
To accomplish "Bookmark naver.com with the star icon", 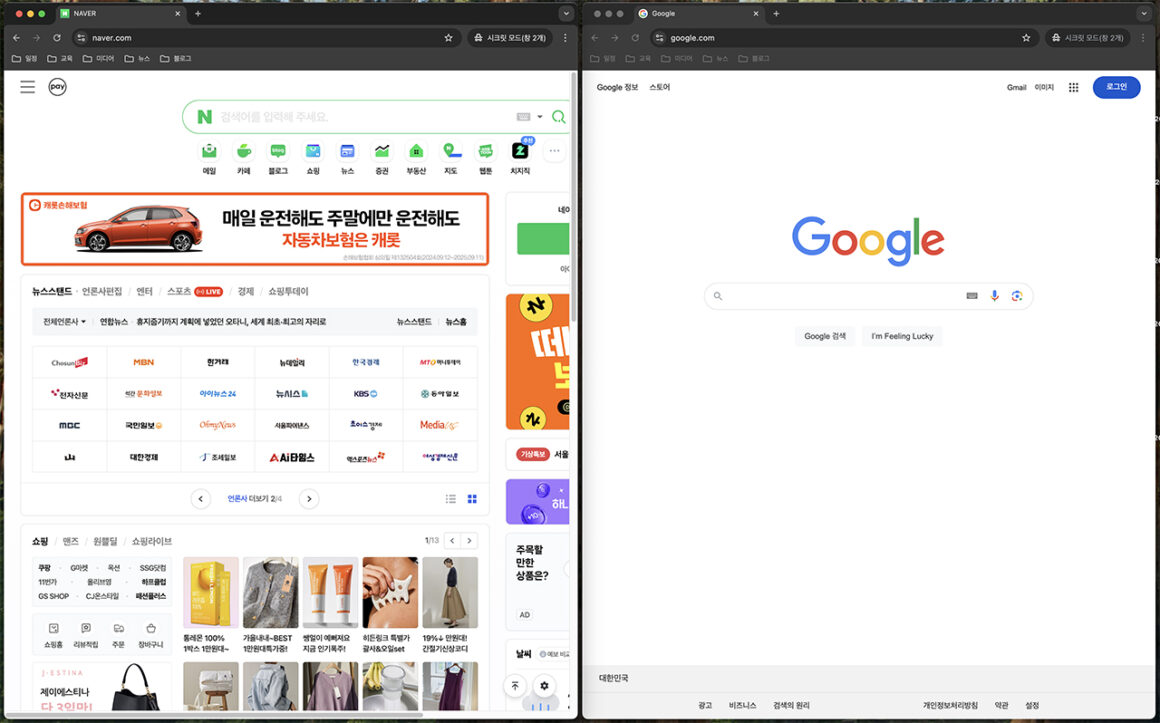I will coord(448,37).
